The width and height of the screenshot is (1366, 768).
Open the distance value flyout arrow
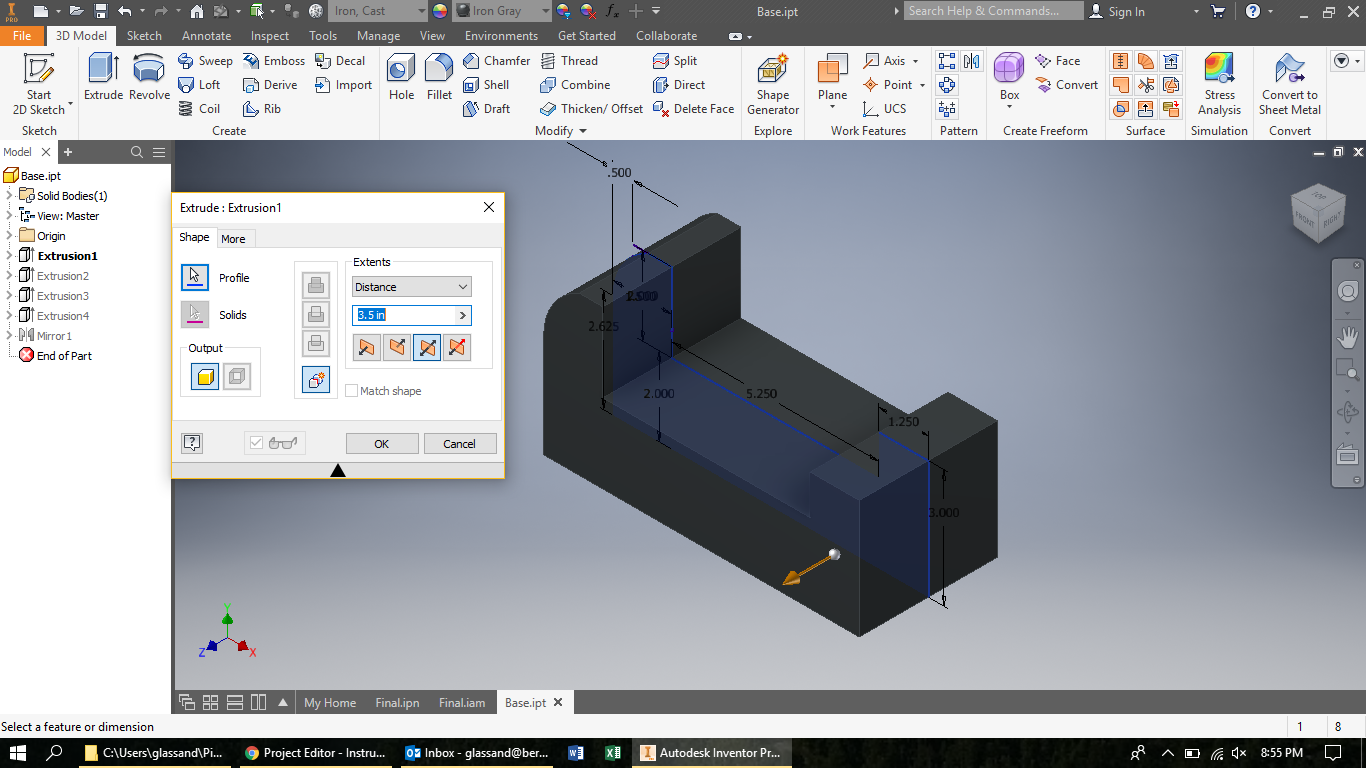tap(462, 315)
